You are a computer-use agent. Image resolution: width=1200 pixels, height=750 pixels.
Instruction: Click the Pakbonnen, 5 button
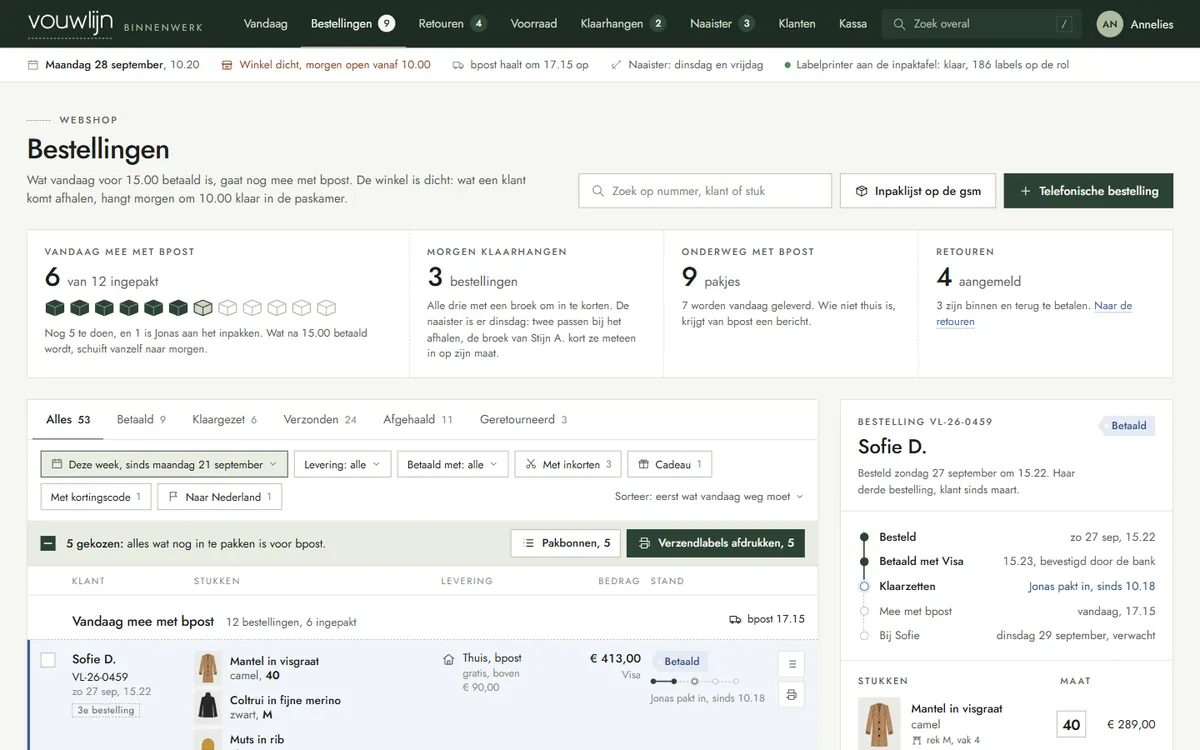(x=566, y=543)
